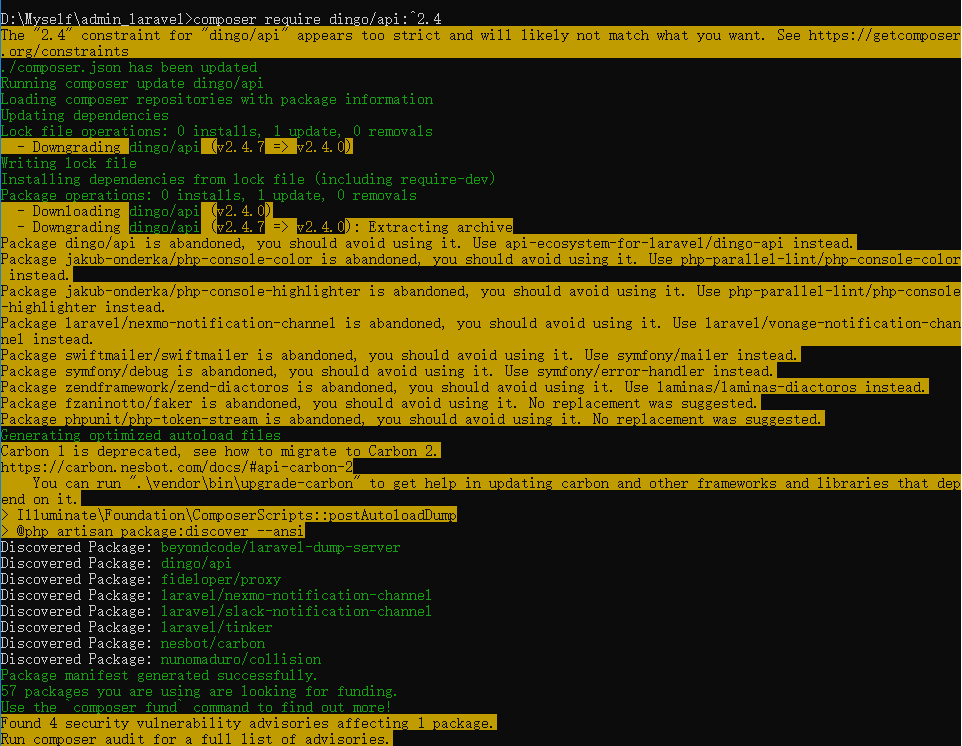This screenshot has width=962, height=746.
Task: Click 'Discovered Package: dingo/api' line
Action: pyautogui.click(x=116, y=561)
